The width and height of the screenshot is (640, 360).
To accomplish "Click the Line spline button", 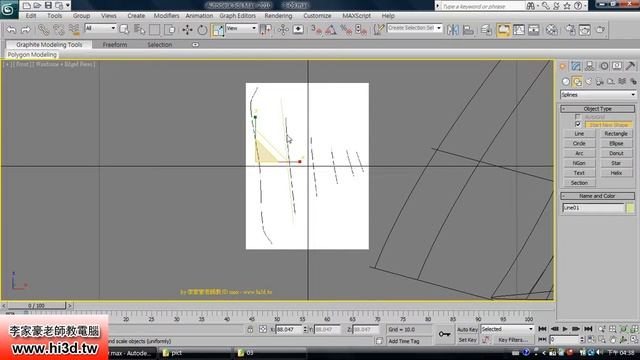I will tap(579, 134).
